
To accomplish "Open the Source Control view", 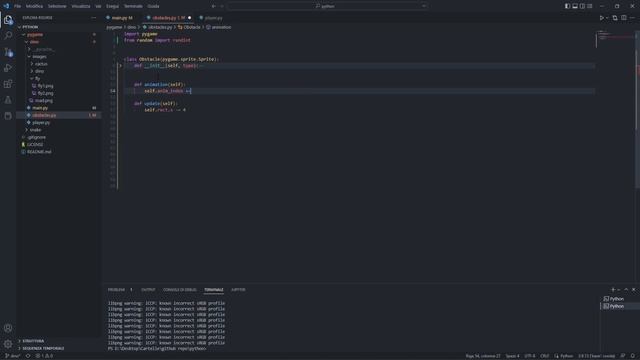I will coord(8,52).
